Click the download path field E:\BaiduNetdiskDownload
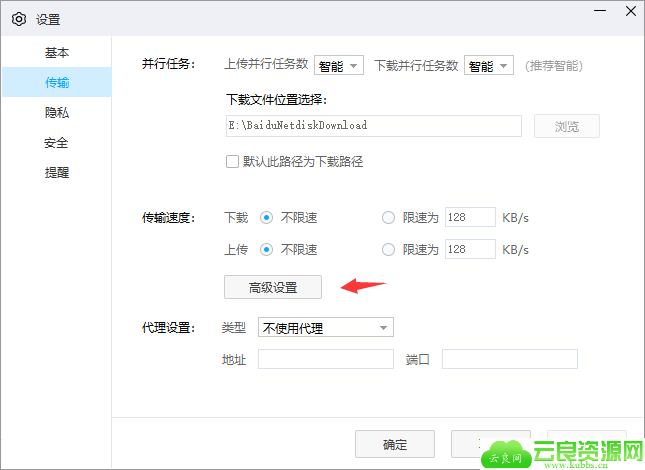This screenshot has width=645, height=470. click(x=374, y=126)
